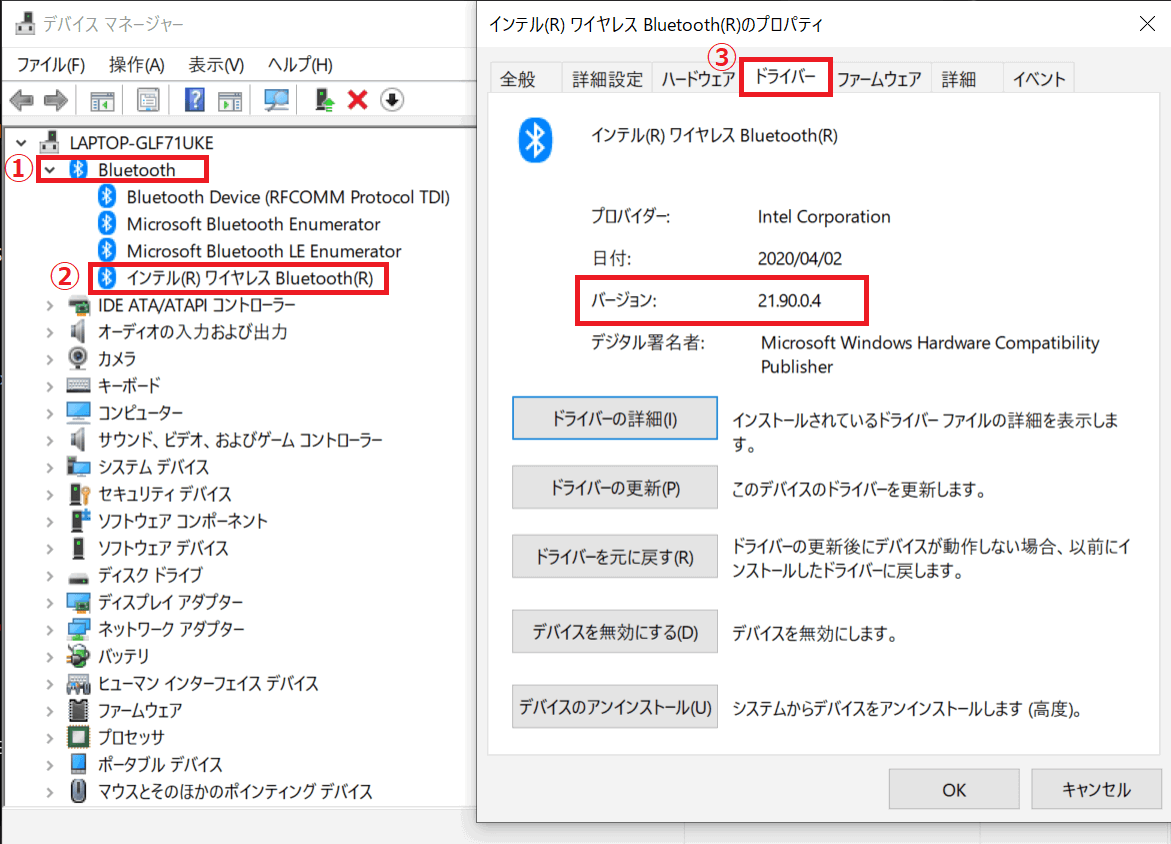This screenshot has width=1171, height=844.
Task: Click ドライバーの詳細(I) button
Action: (615, 418)
